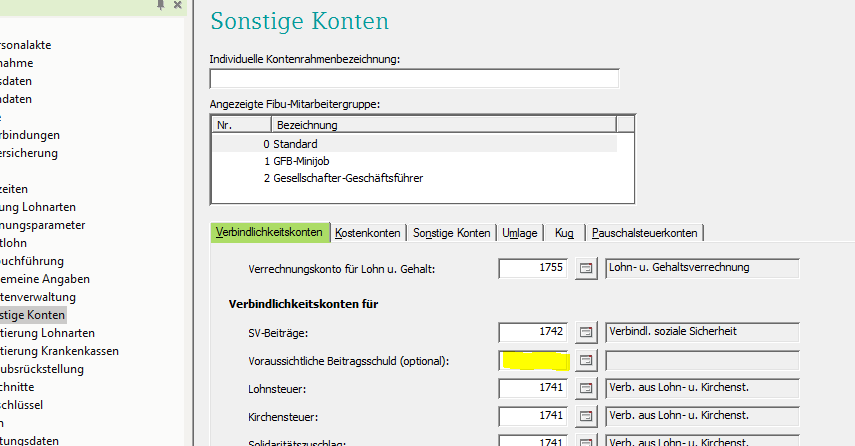Click the Individuelle Kontenrahmenbezeichnung text field
The height and width of the screenshot is (446, 855).
[414, 79]
